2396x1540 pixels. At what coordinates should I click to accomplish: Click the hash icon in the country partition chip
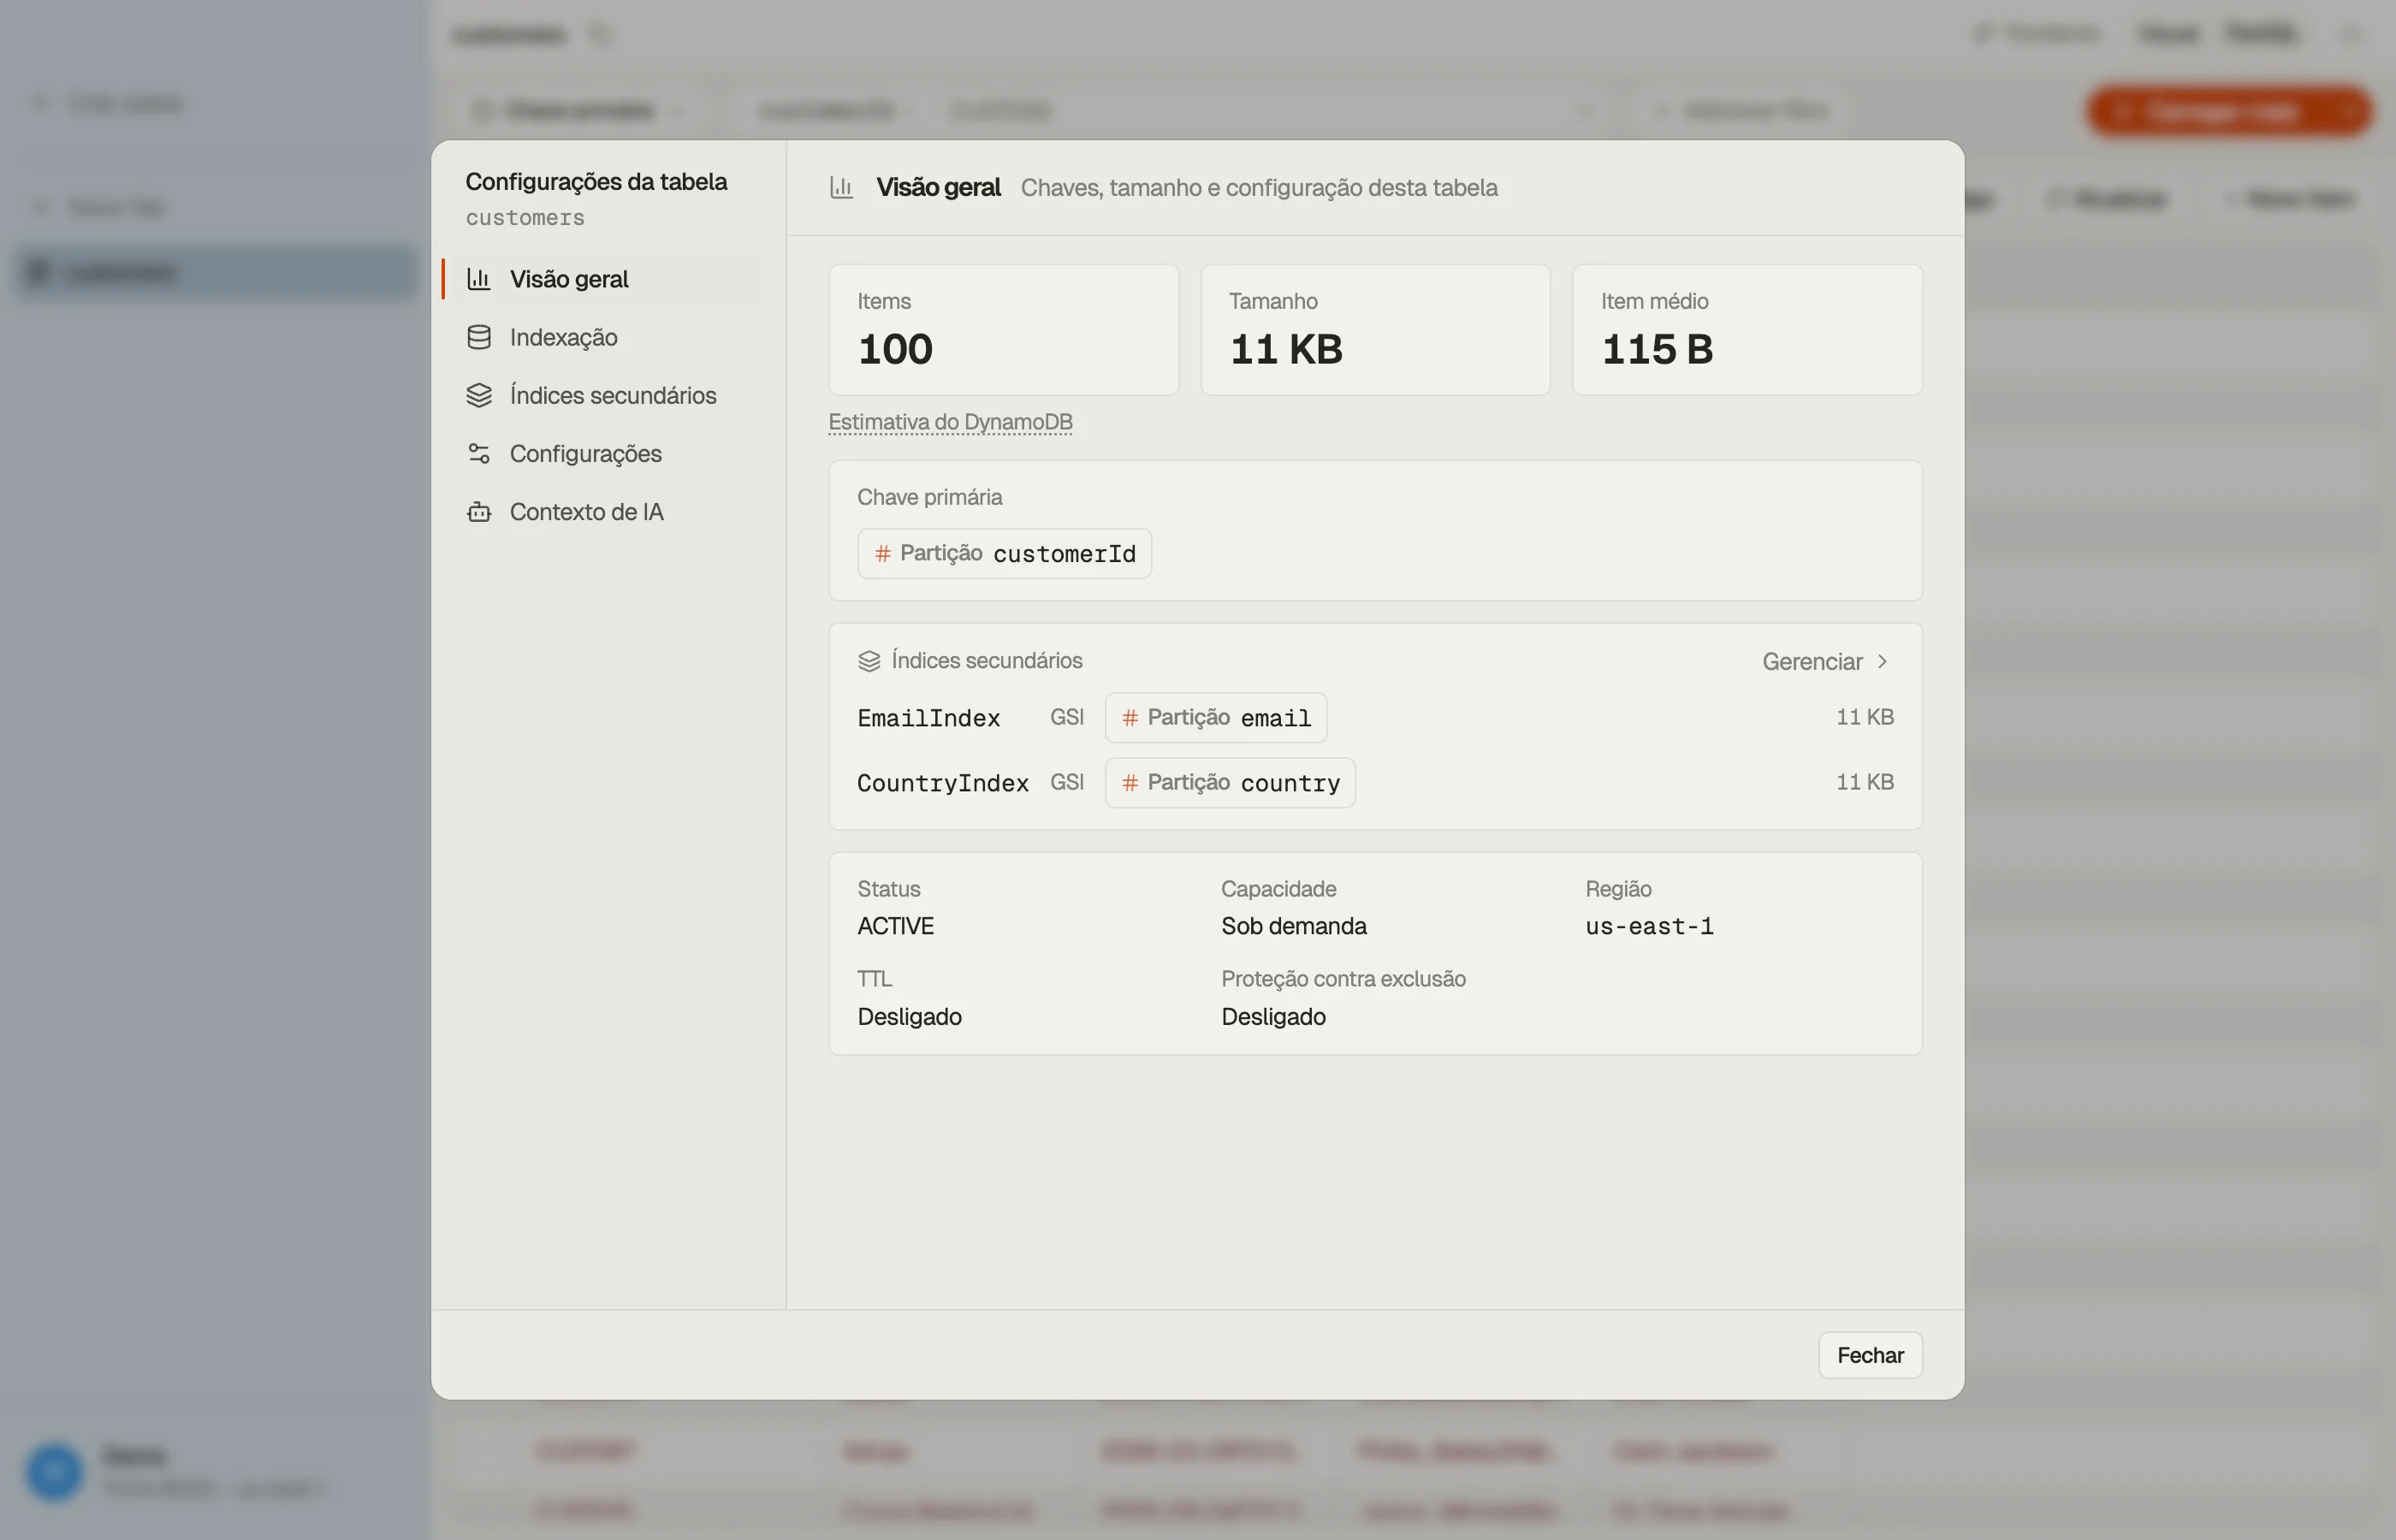(1130, 783)
